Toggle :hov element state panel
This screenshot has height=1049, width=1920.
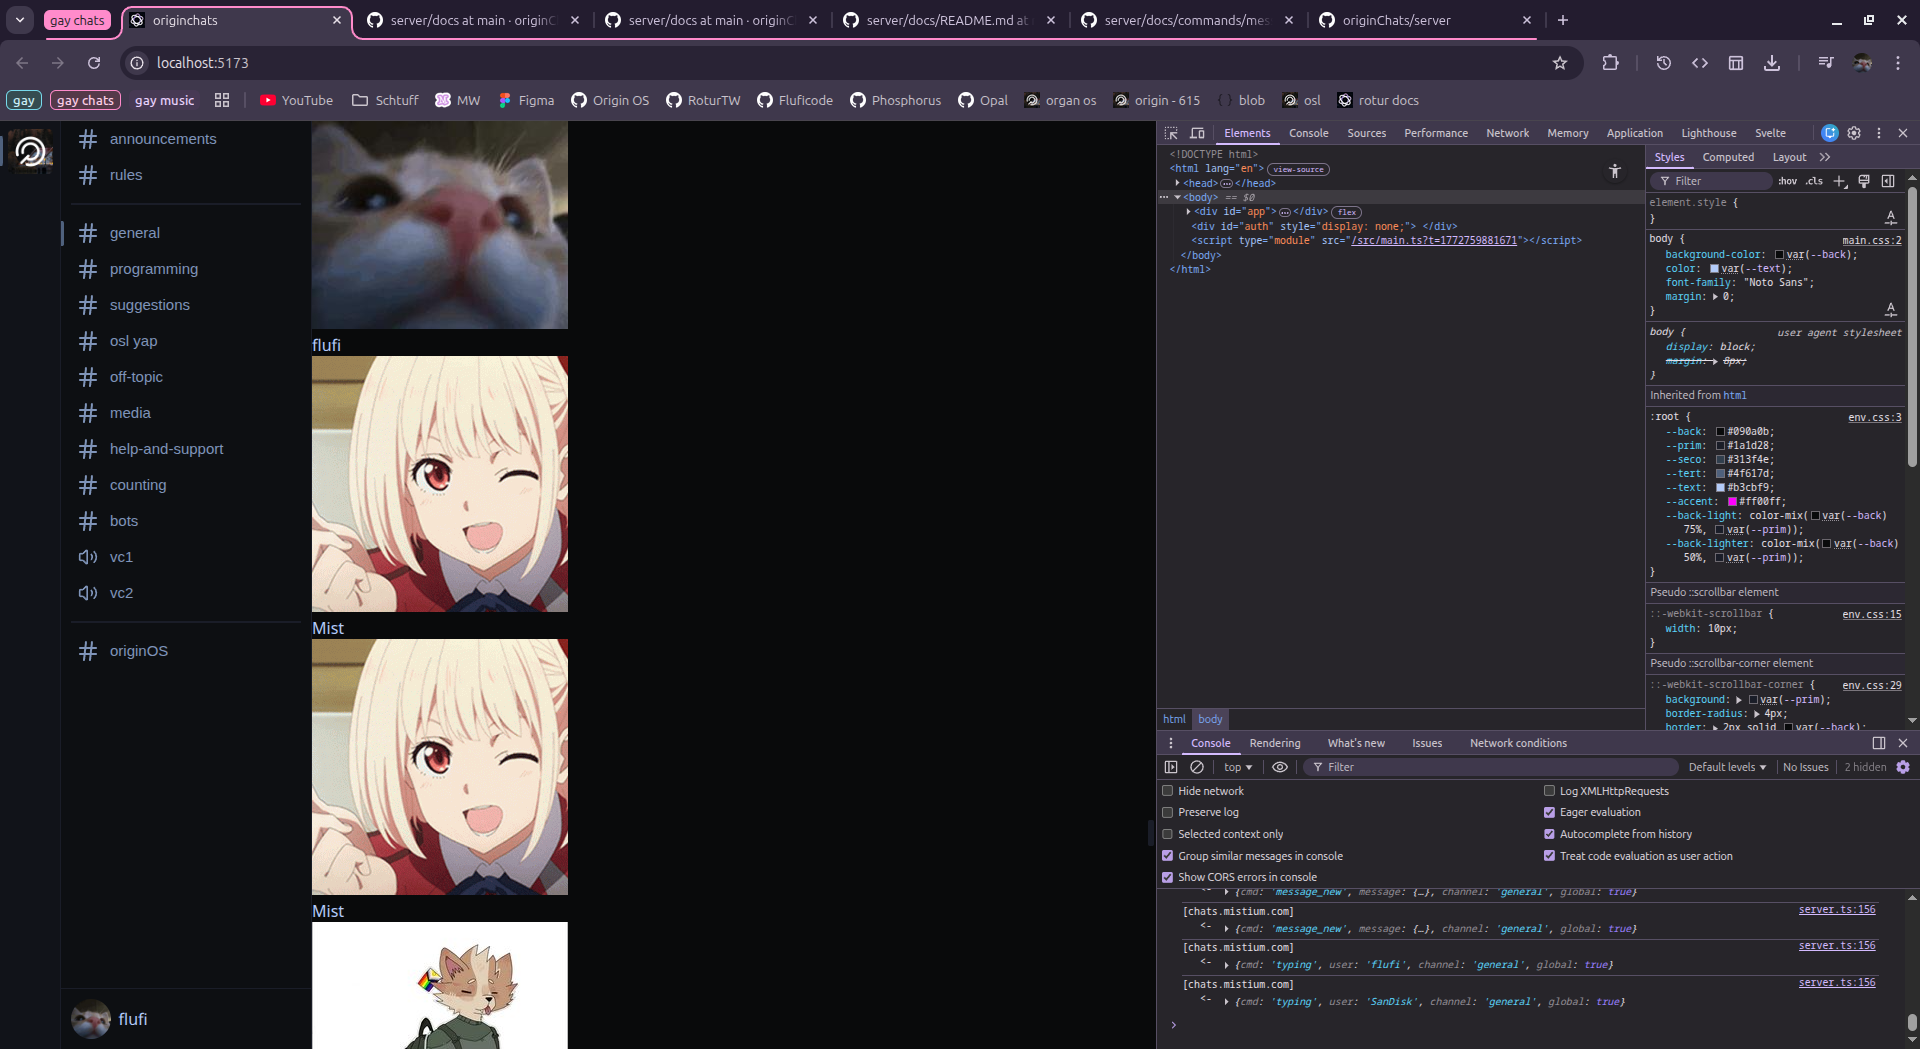click(1787, 181)
